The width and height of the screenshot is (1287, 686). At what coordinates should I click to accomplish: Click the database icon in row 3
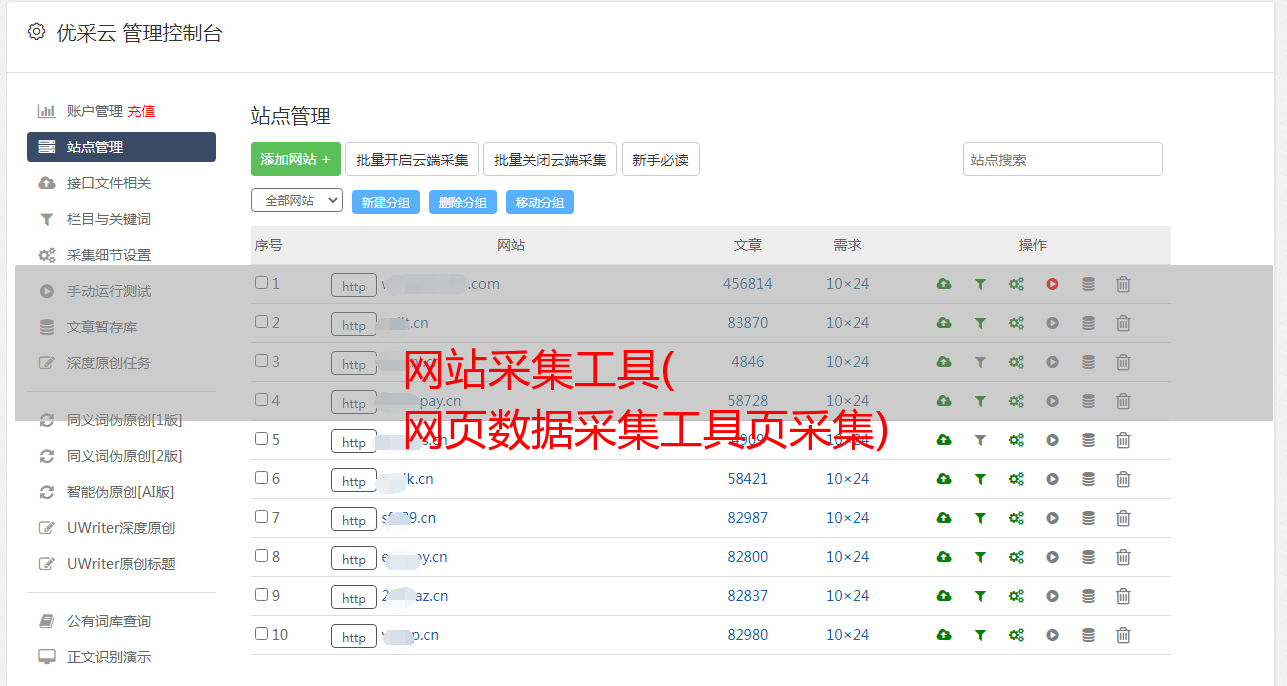click(1088, 362)
